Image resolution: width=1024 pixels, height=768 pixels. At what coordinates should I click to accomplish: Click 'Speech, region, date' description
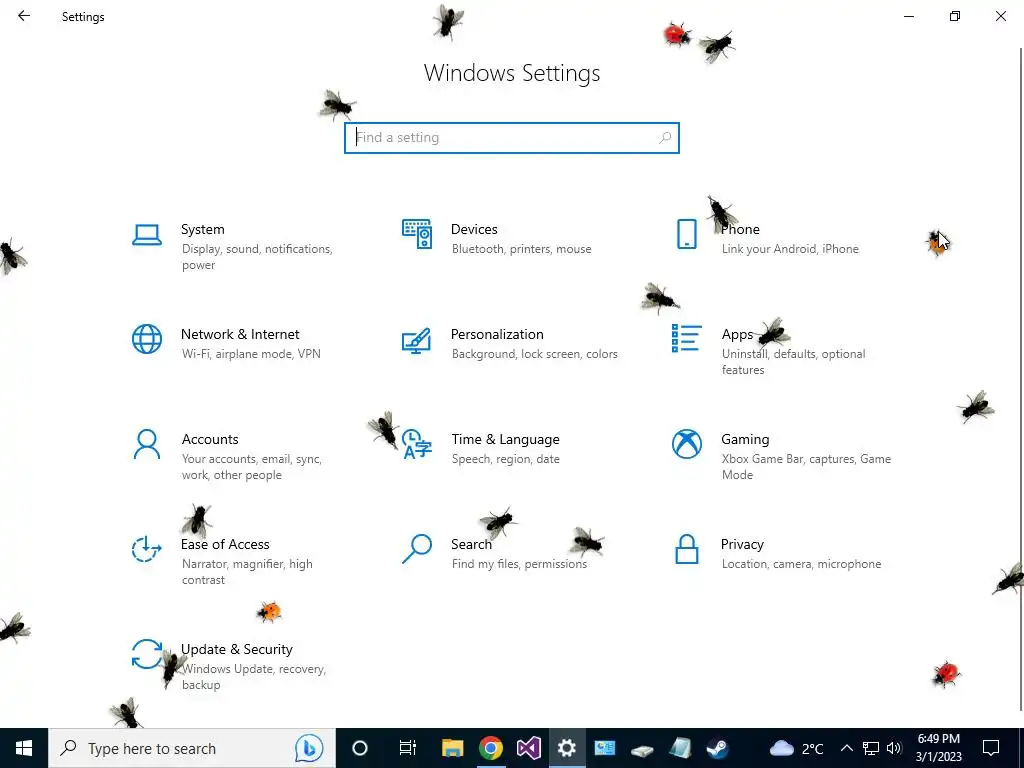[x=505, y=459]
